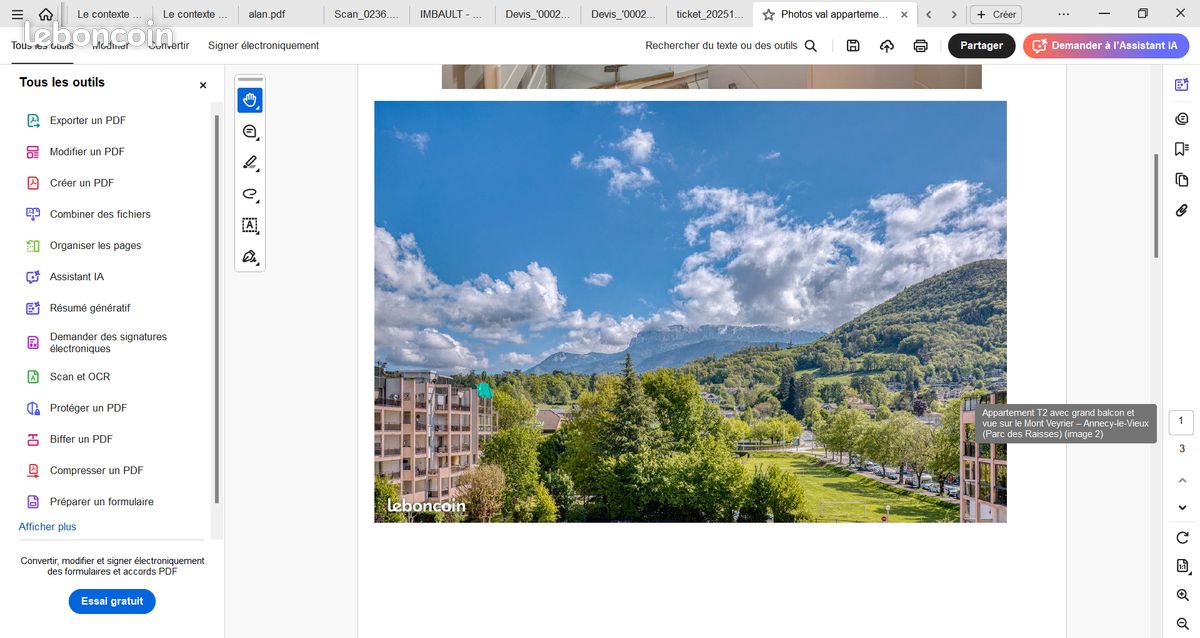Screen dimensions: 1200x638
Task: Zoom in with the plus magnifier
Action: (x=1182, y=595)
